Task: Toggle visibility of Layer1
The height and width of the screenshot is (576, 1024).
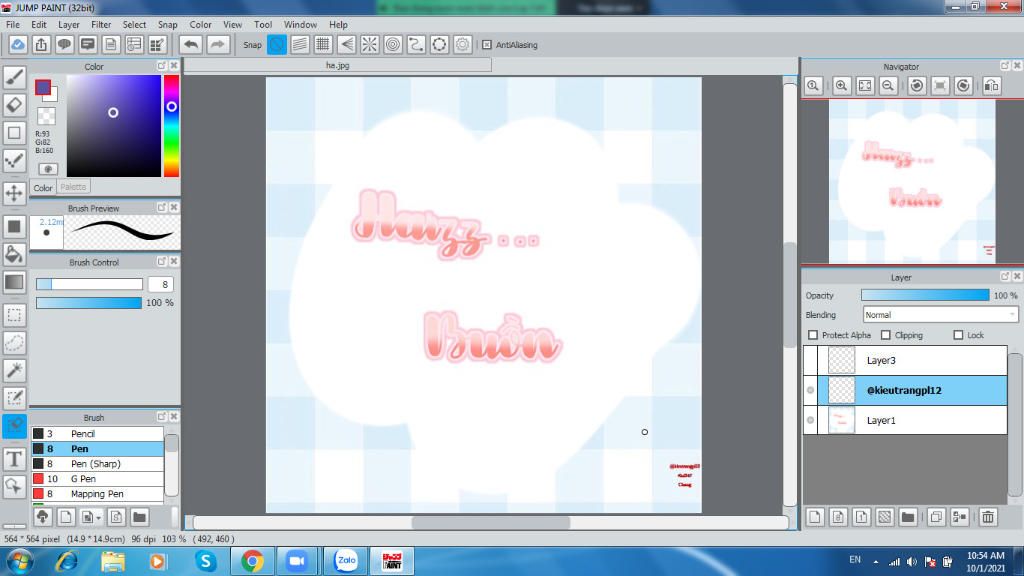Action: [810, 421]
